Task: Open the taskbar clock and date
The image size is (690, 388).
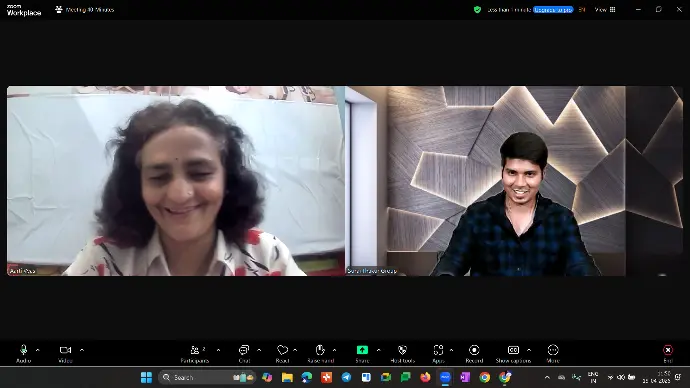Action: tap(657, 377)
